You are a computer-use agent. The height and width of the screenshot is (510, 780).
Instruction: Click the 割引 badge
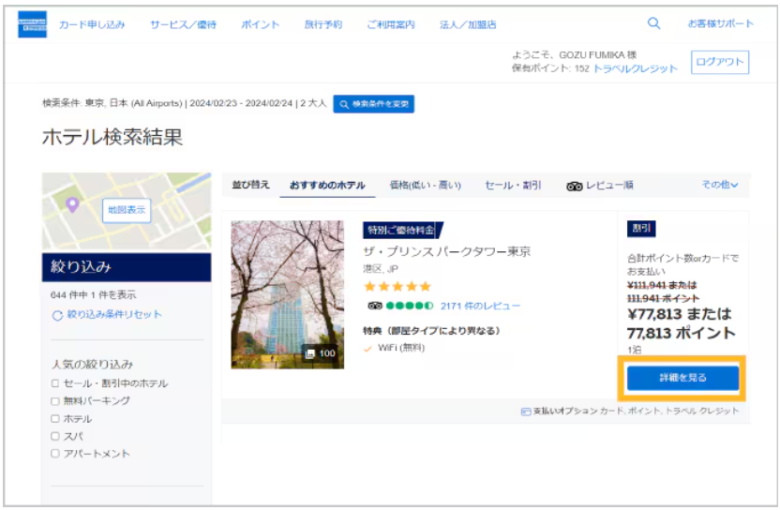[x=641, y=228]
